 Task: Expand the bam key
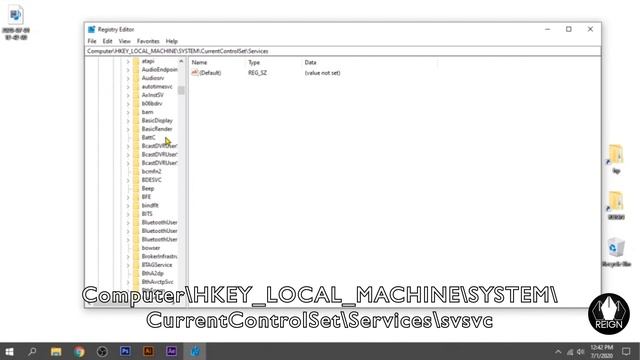point(128,112)
